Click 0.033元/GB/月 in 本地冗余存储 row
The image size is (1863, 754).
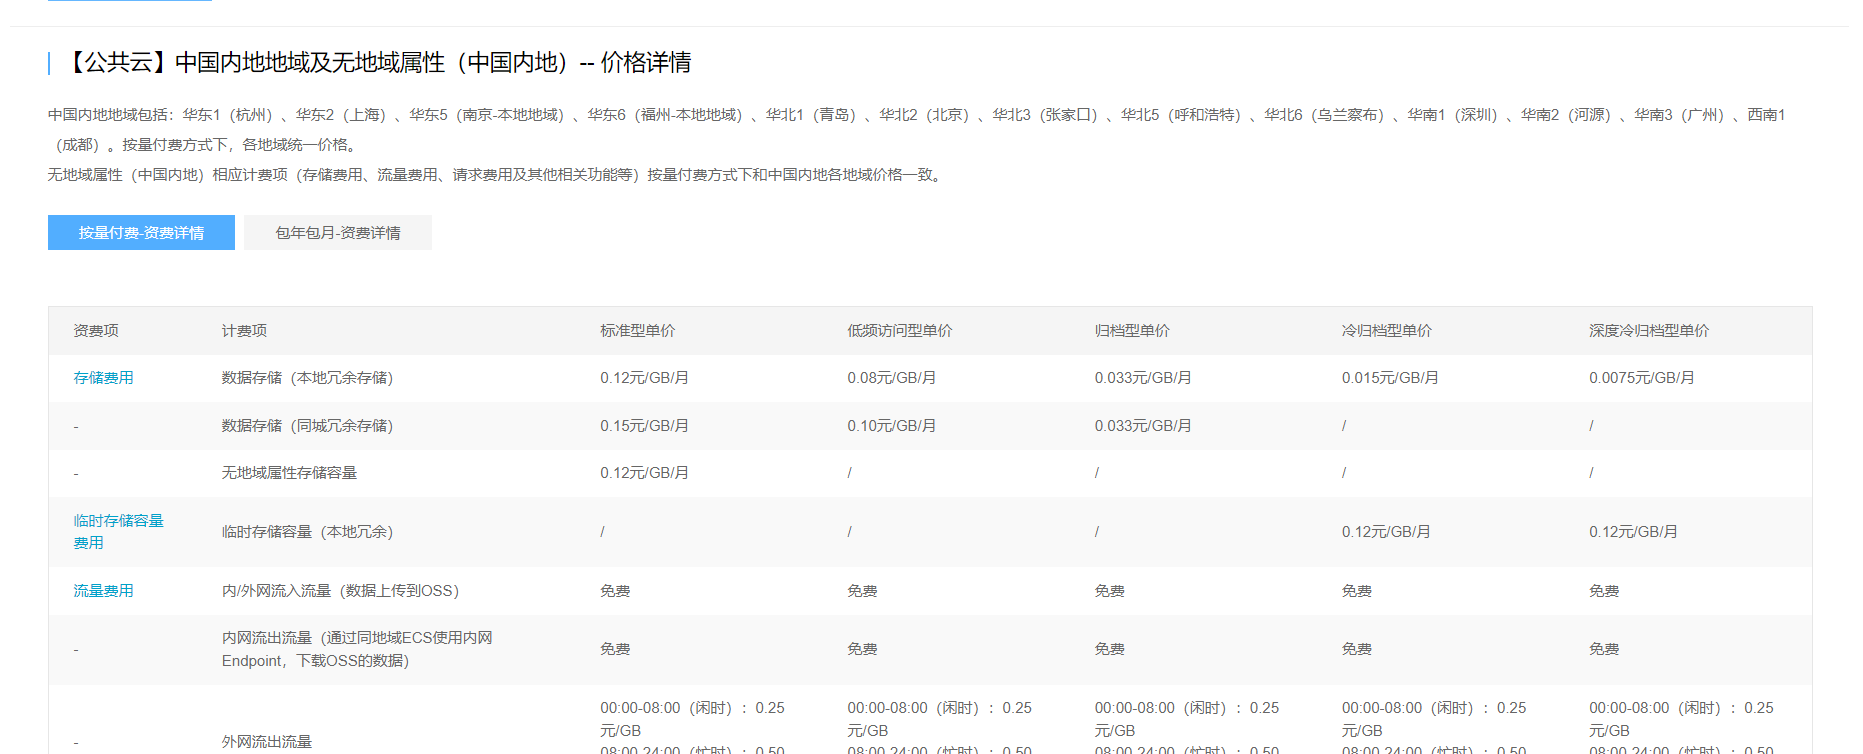pyautogui.click(x=1142, y=378)
